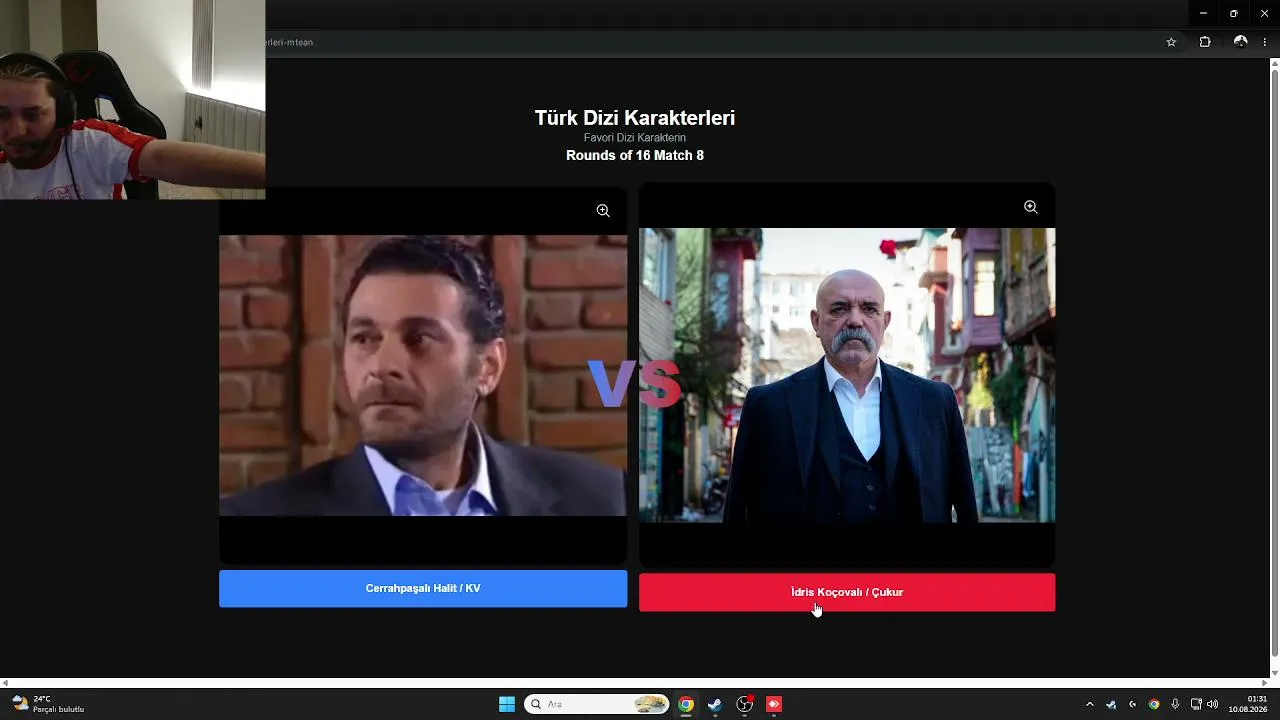The width and height of the screenshot is (1280, 720).
Task: Click the browser address bar URL
Action: tap(290, 42)
